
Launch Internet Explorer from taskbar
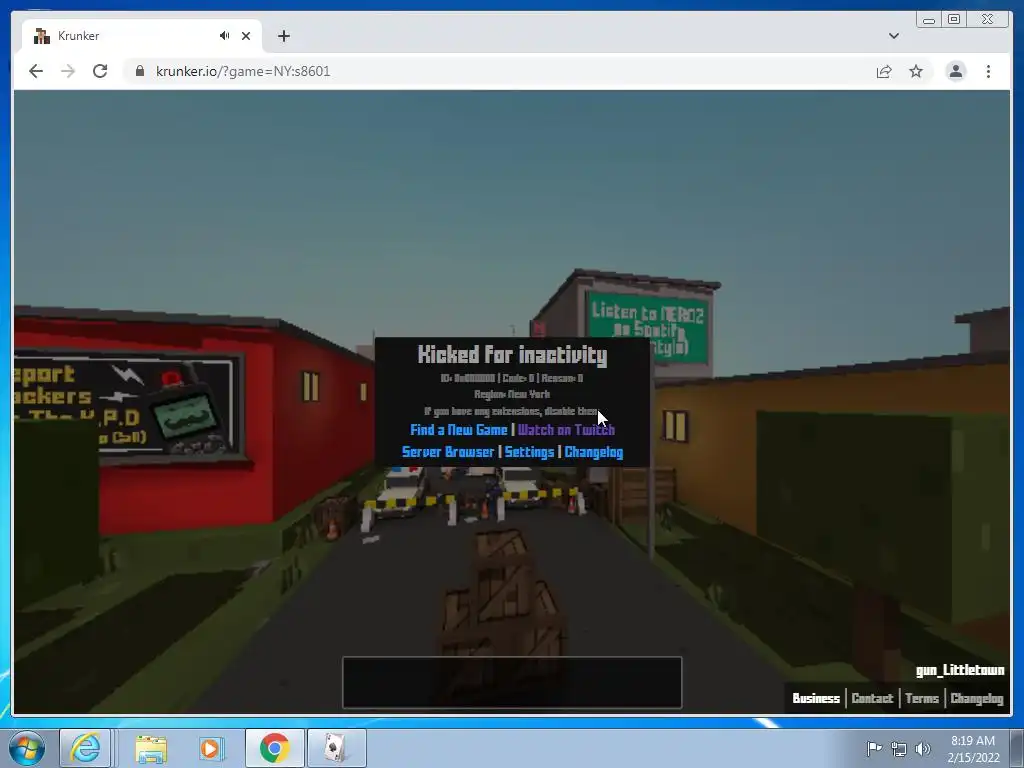(x=86, y=748)
